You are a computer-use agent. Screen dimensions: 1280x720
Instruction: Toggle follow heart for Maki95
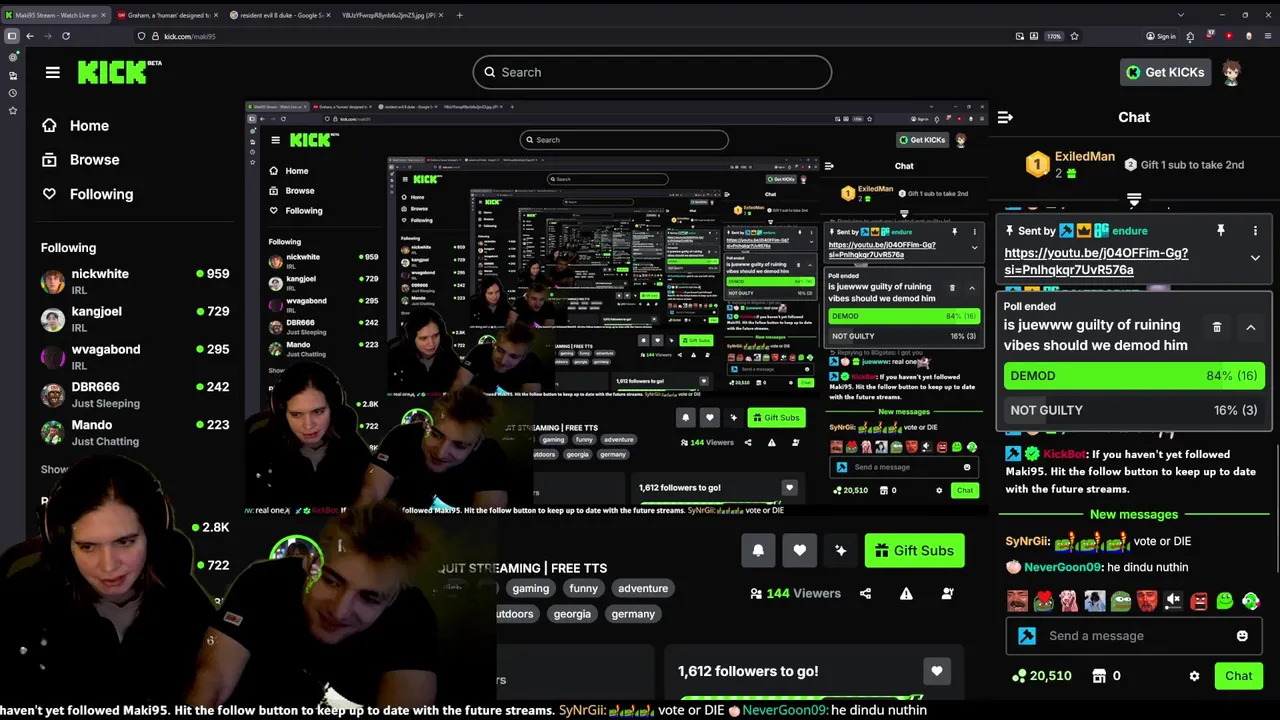point(799,550)
